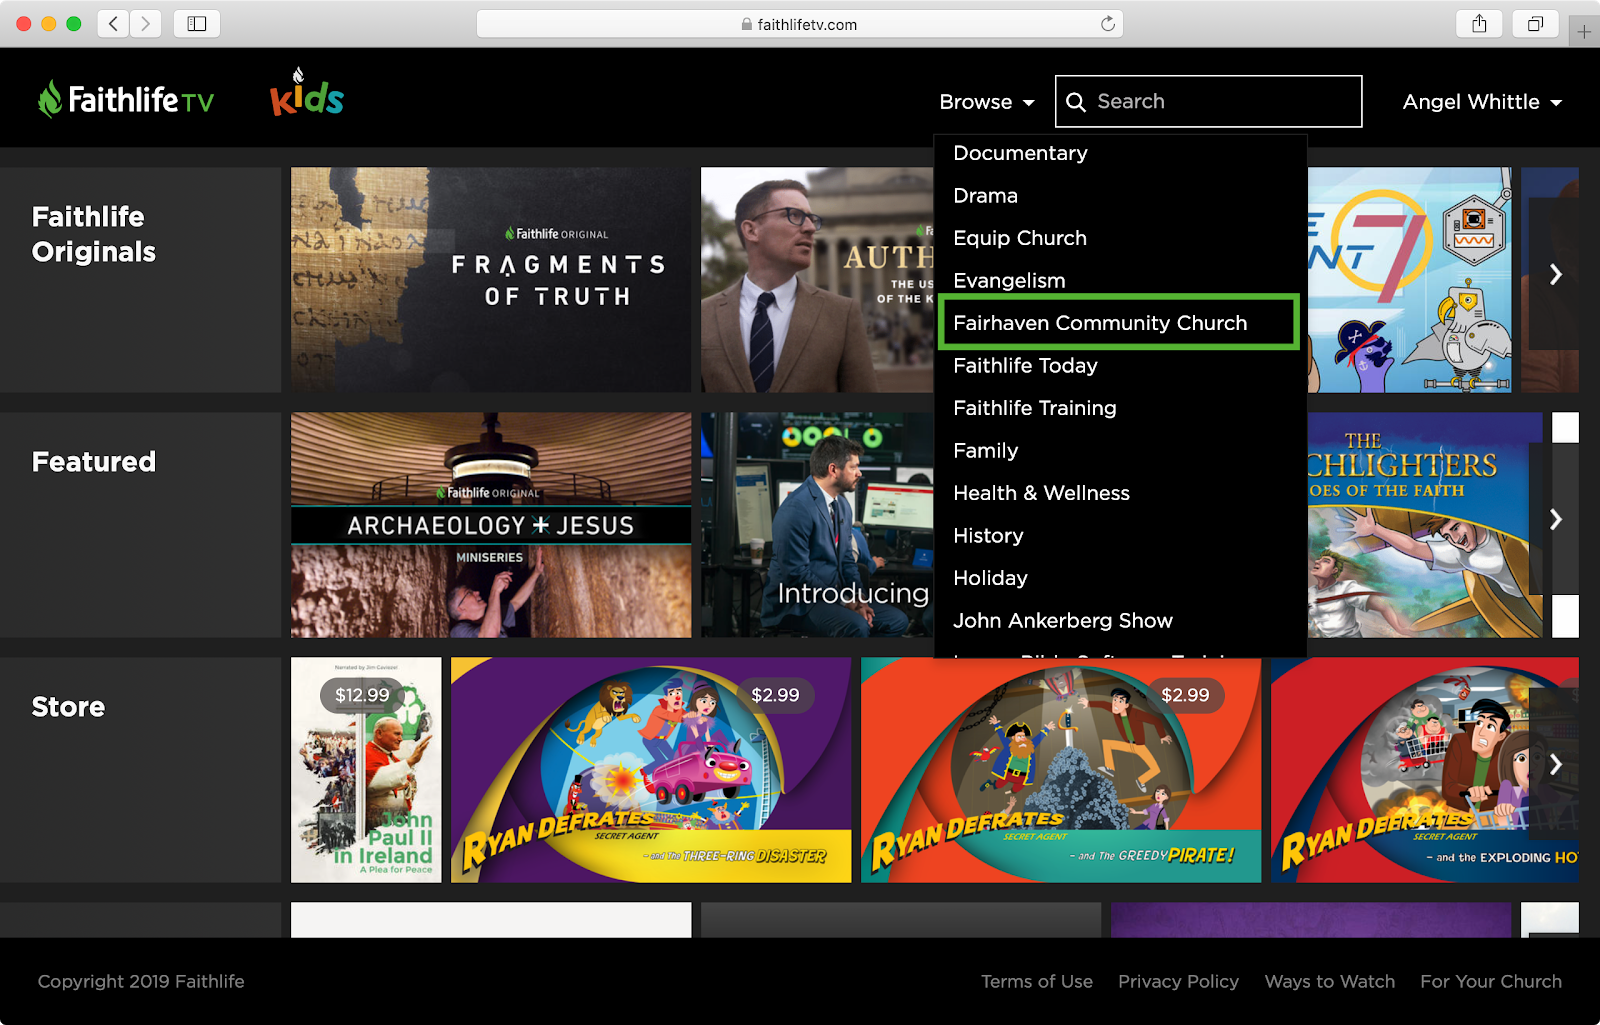The width and height of the screenshot is (1600, 1025).
Task: Choose Evangelism in the Browse menu
Action: (x=1009, y=281)
